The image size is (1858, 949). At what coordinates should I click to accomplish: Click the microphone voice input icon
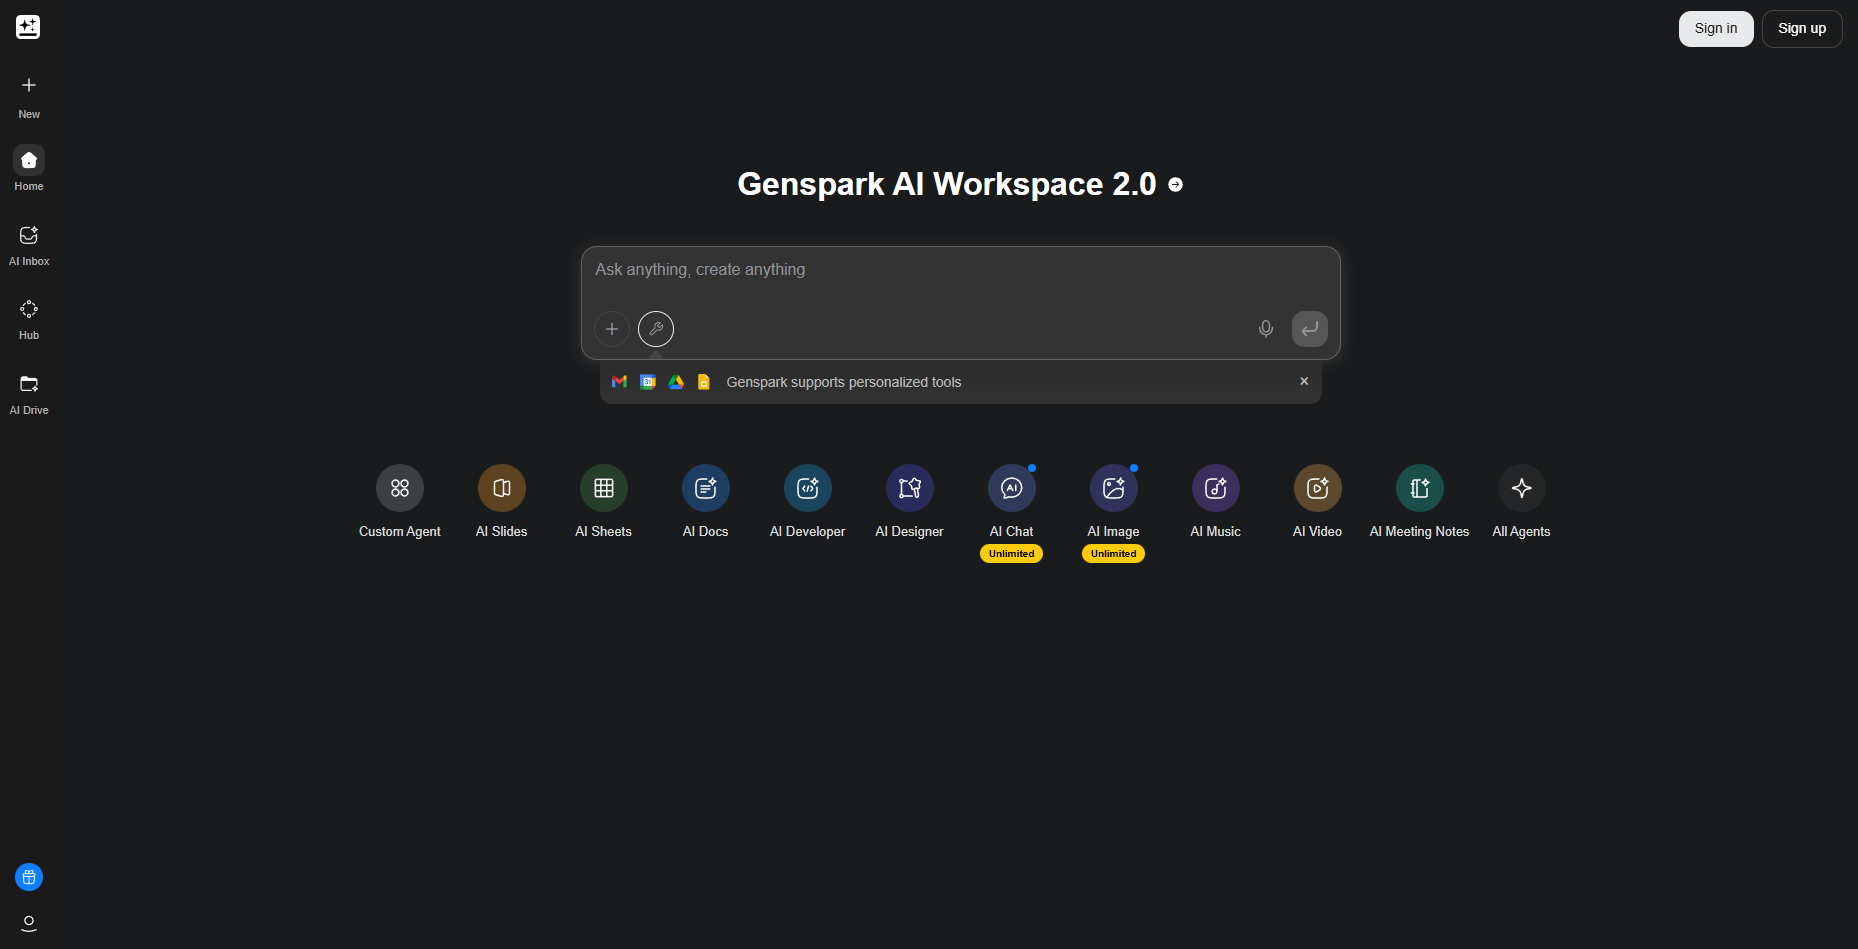click(x=1265, y=329)
